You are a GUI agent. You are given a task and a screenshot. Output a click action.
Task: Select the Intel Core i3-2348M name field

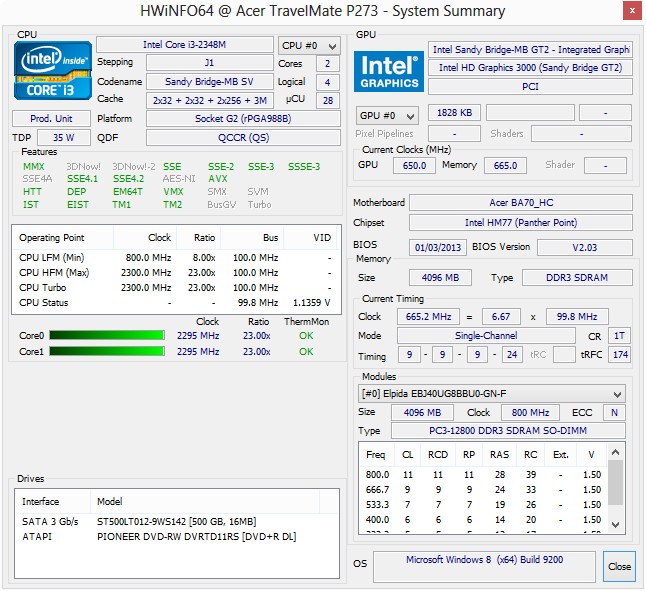coord(185,44)
